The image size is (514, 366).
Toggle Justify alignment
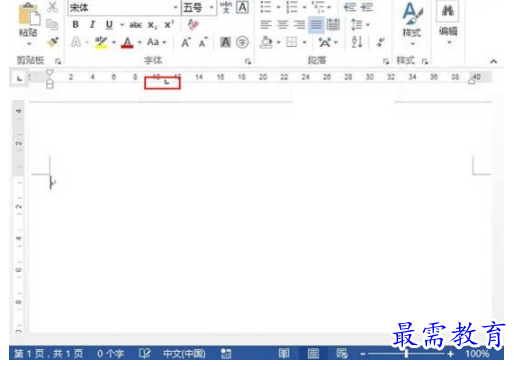[316, 25]
